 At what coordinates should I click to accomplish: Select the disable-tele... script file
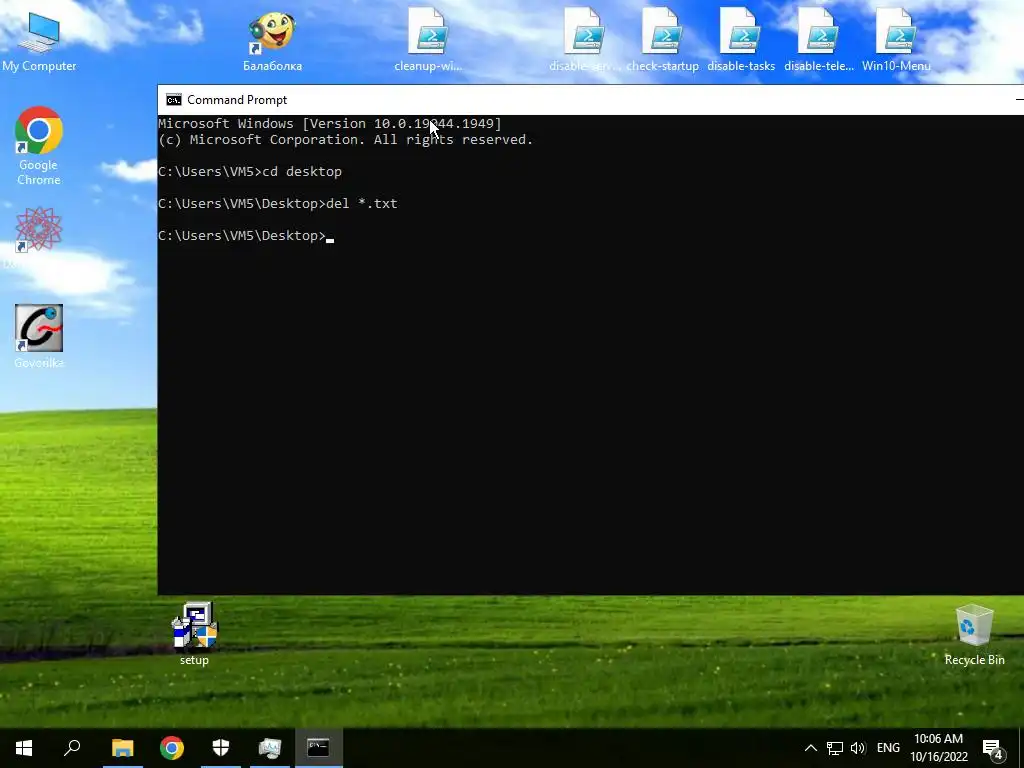coord(819,39)
